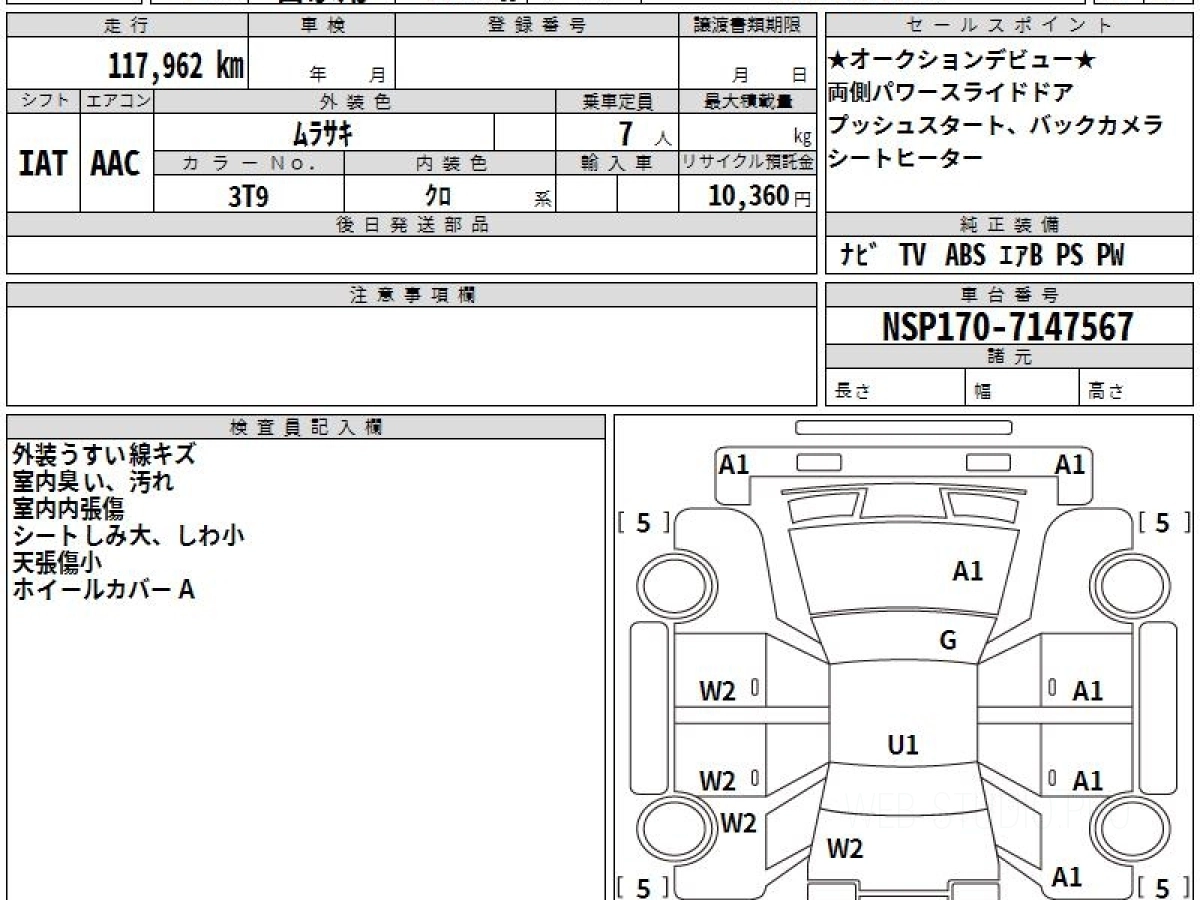
Task: Select the note シートしみ大、しわ小
Action: [128, 536]
